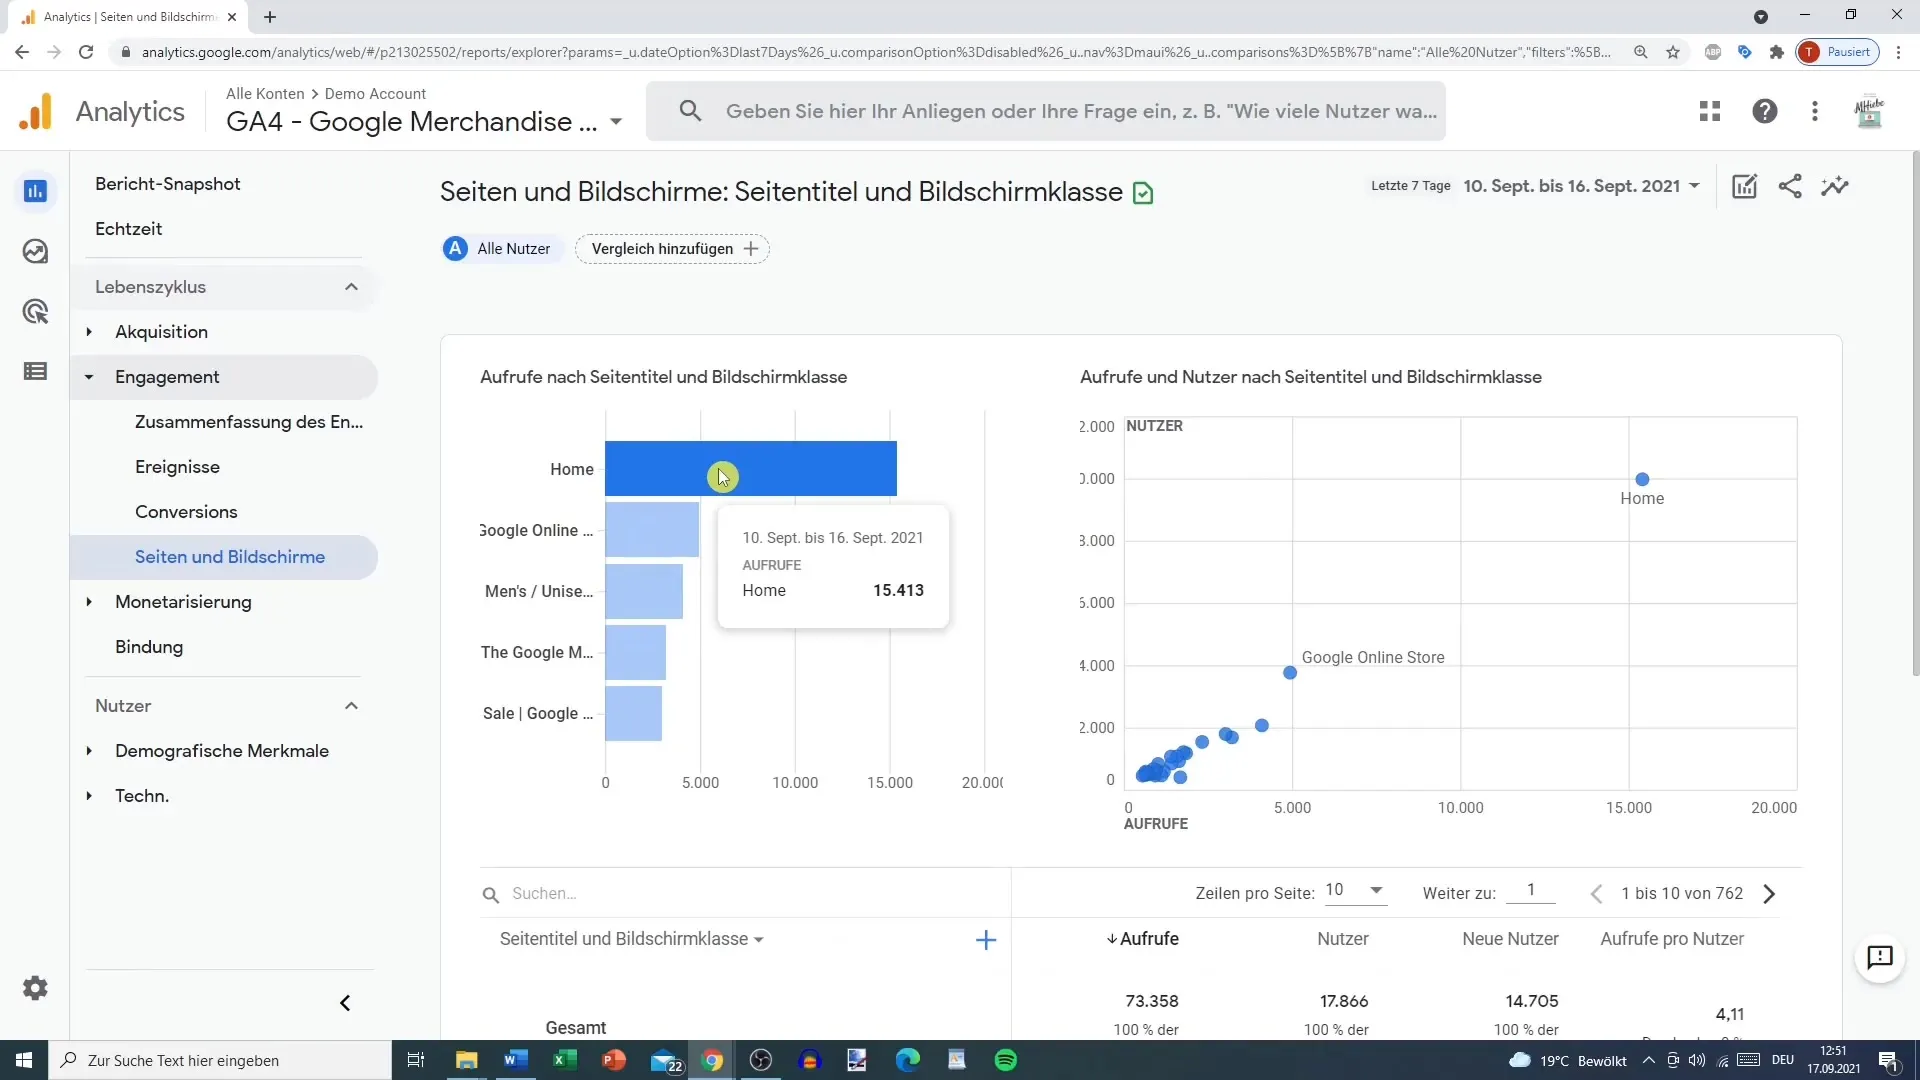
Task: Expand the Akquisition tree arrow
Action: click(x=89, y=332)
